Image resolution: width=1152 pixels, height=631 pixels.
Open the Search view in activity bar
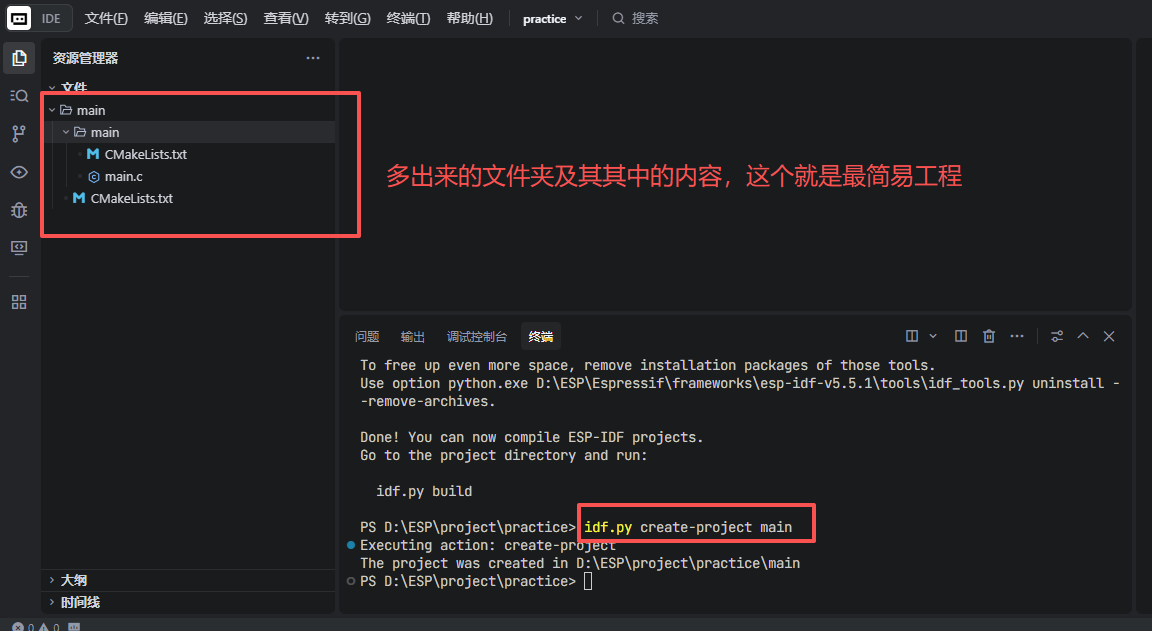coord(19,95)
